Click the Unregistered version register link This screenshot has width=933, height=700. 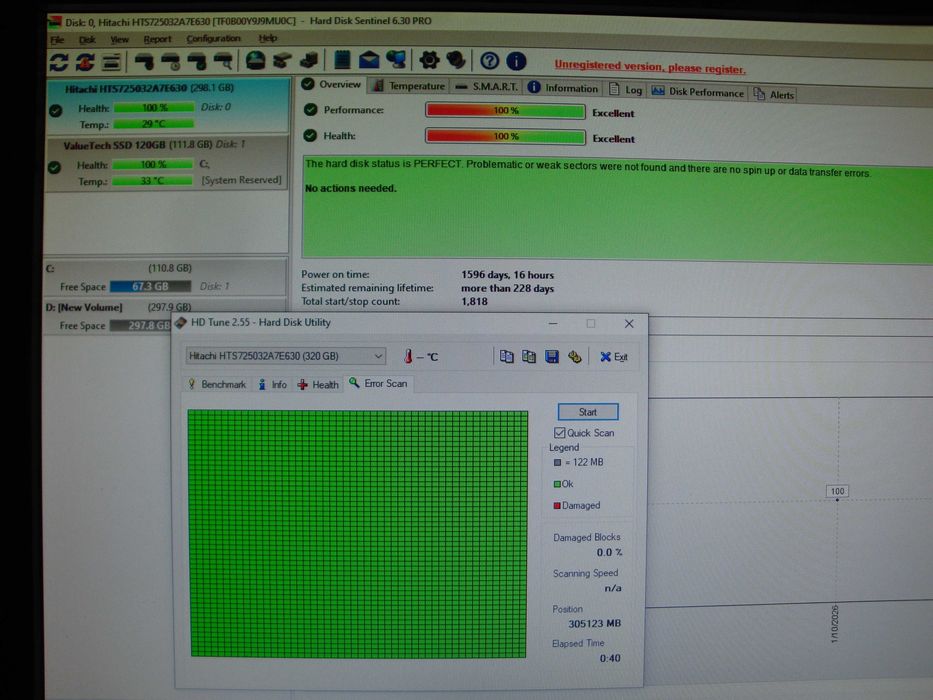click(x=650, y=67)
